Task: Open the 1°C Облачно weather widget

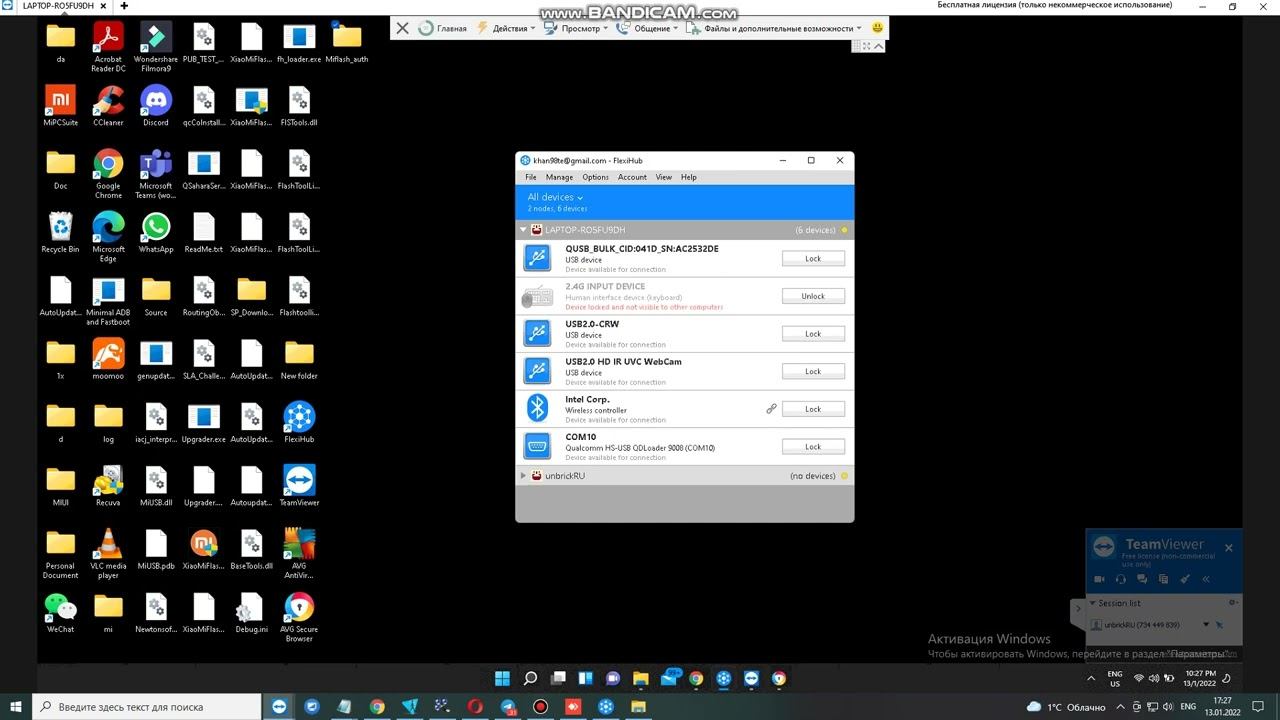Action: [x=1066, y=707]
